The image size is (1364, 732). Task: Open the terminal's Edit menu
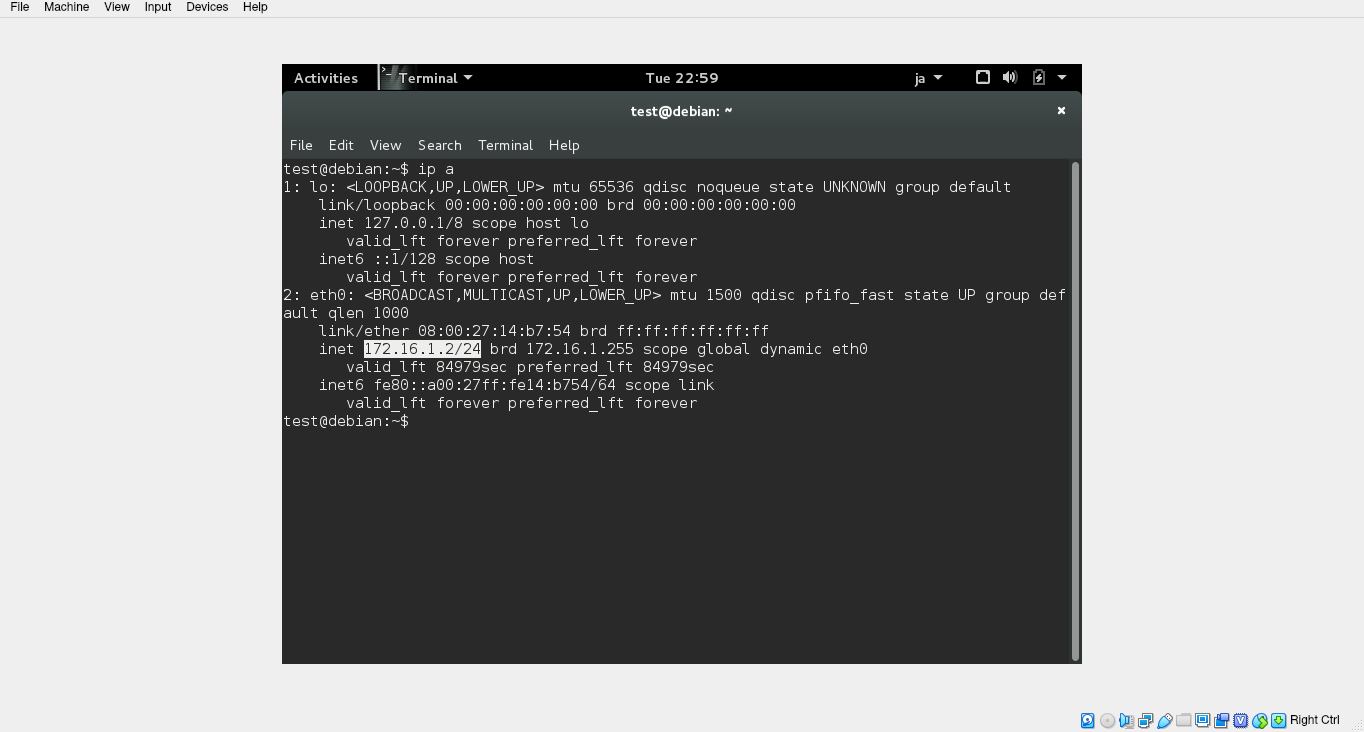(341, 145)
